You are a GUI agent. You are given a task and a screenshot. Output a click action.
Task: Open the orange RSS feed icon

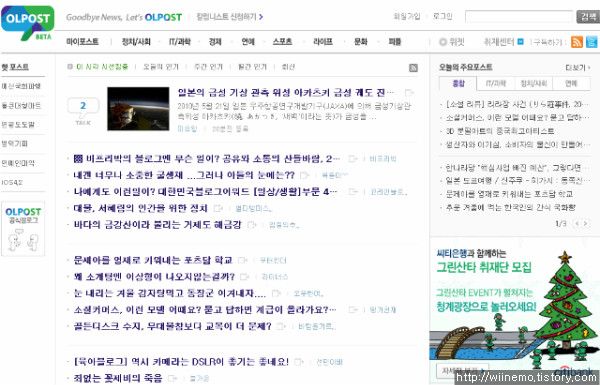[x=577, y=42]
